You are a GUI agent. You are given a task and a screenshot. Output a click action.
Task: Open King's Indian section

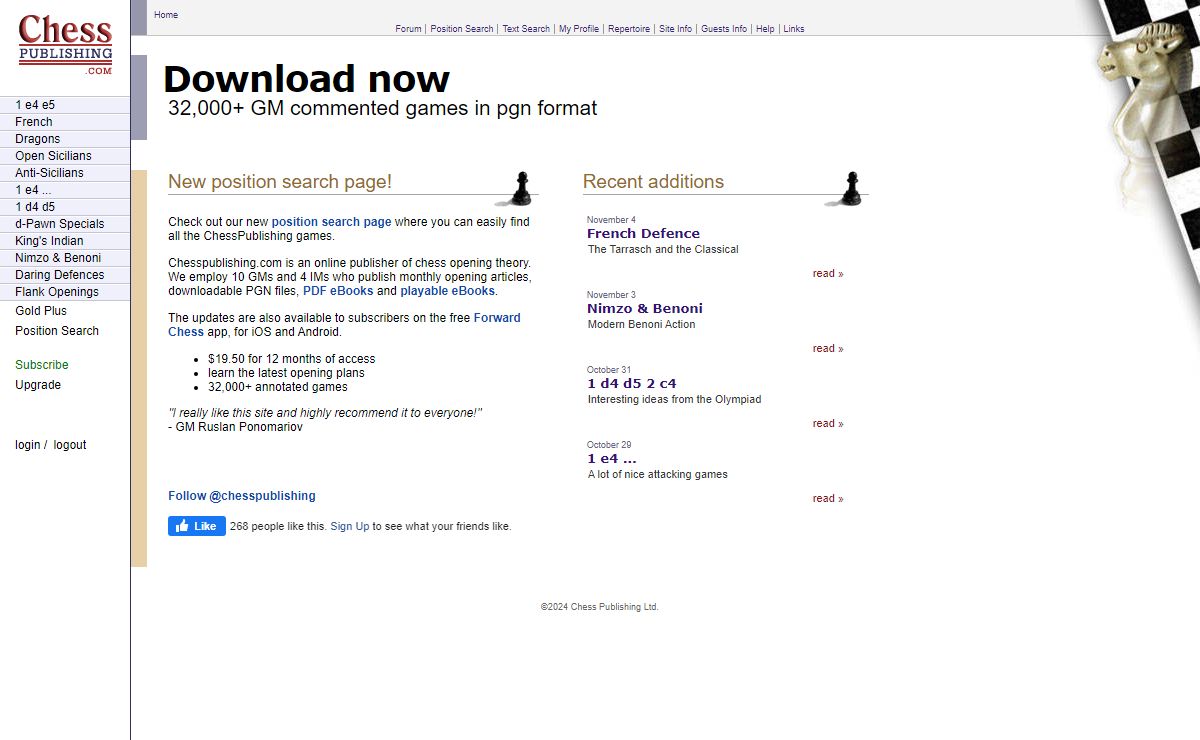(65, 241)
